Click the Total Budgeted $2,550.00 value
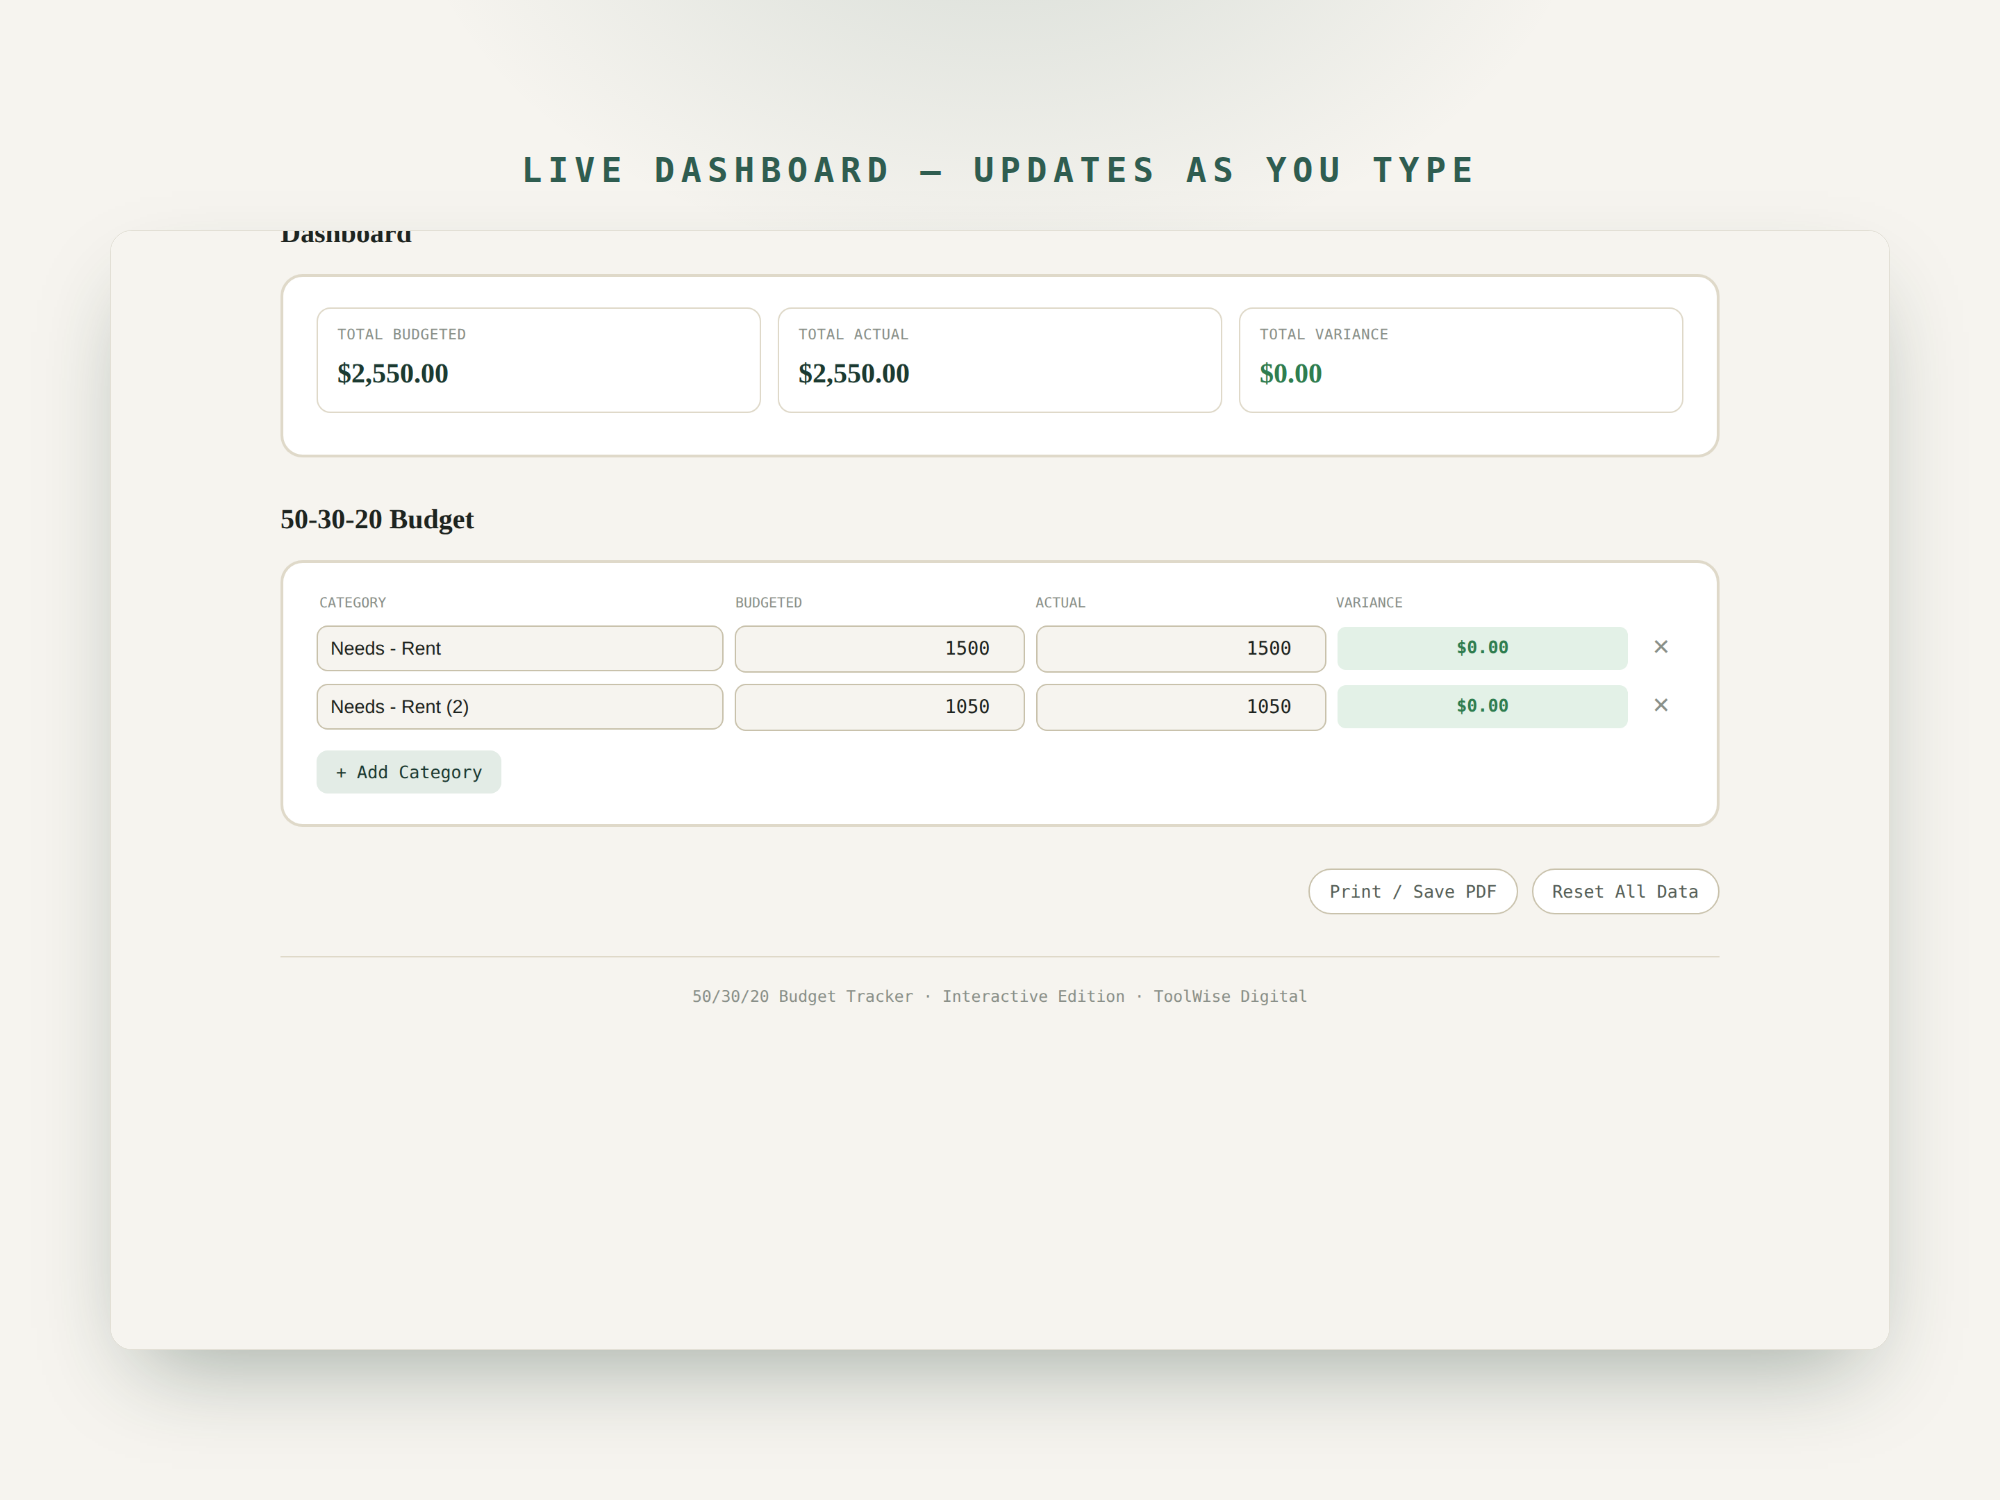The image size is (2000, 1500). pyautogui.click(x=393, y=373)
